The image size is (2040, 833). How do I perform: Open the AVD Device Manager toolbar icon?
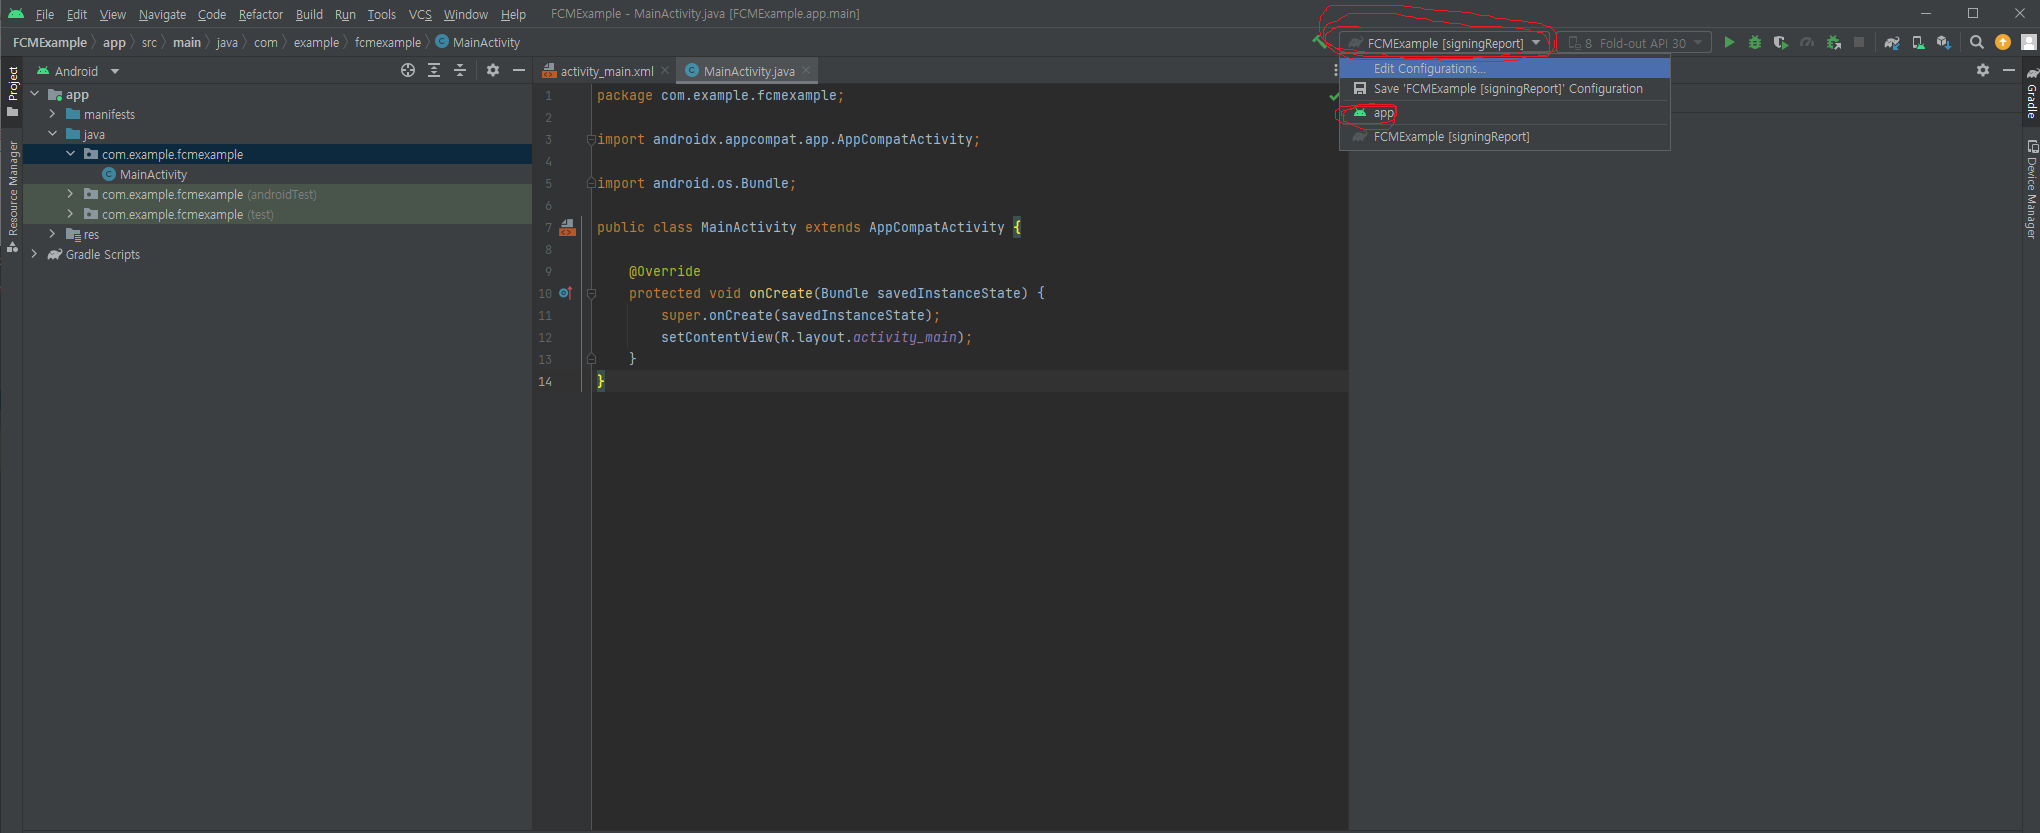click(x=1918, y=43)
